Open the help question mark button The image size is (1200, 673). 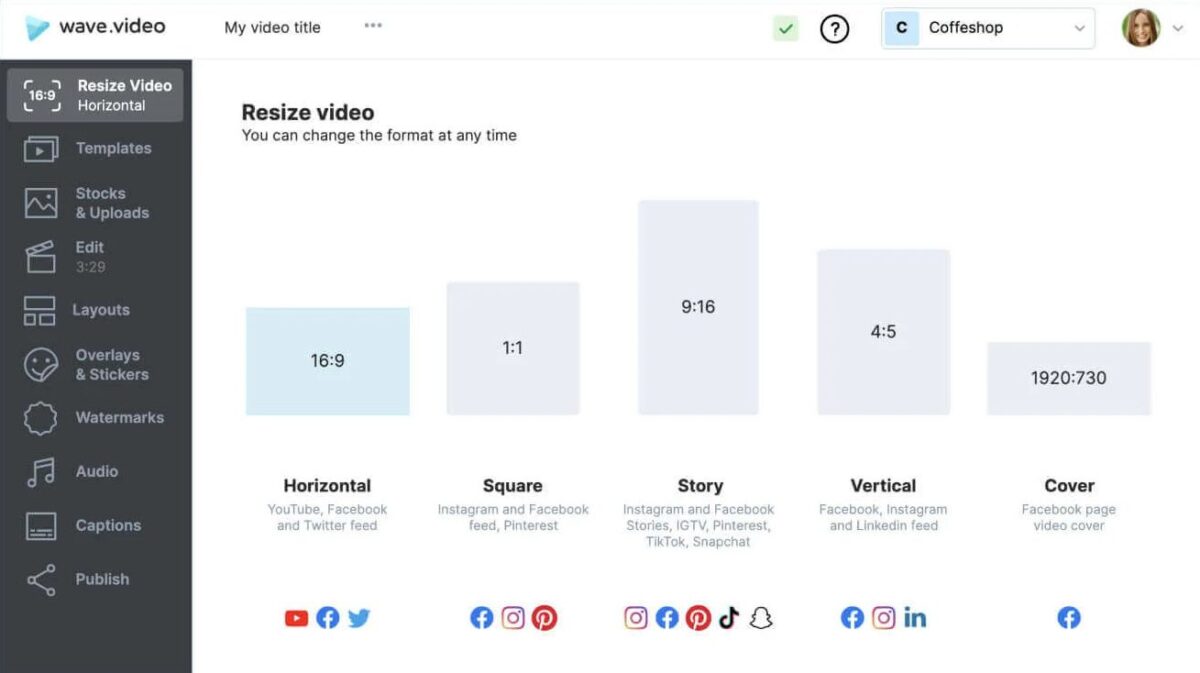(x=834, y=28)
